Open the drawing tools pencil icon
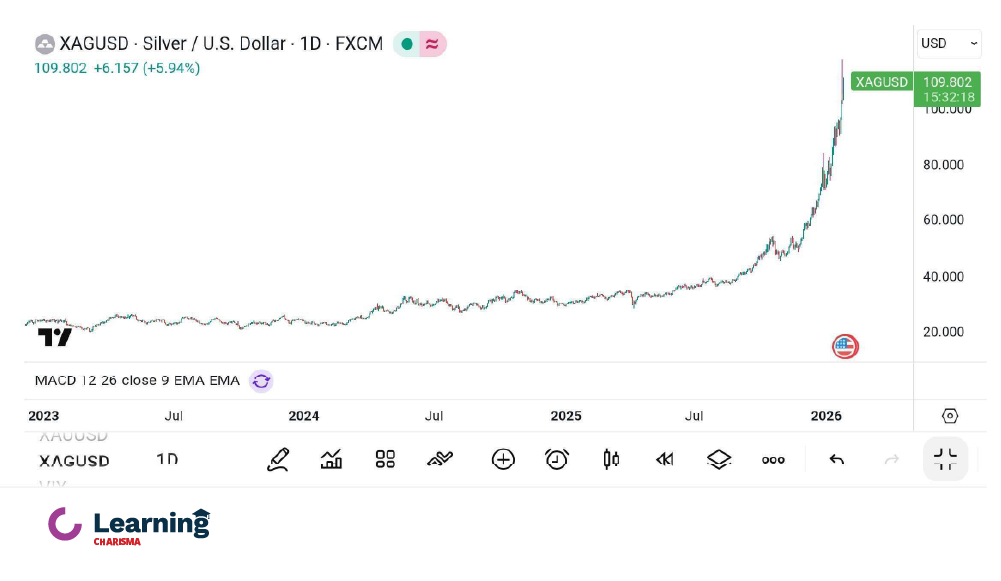Viewport: 1001px width, 581px height. (278, 459)
